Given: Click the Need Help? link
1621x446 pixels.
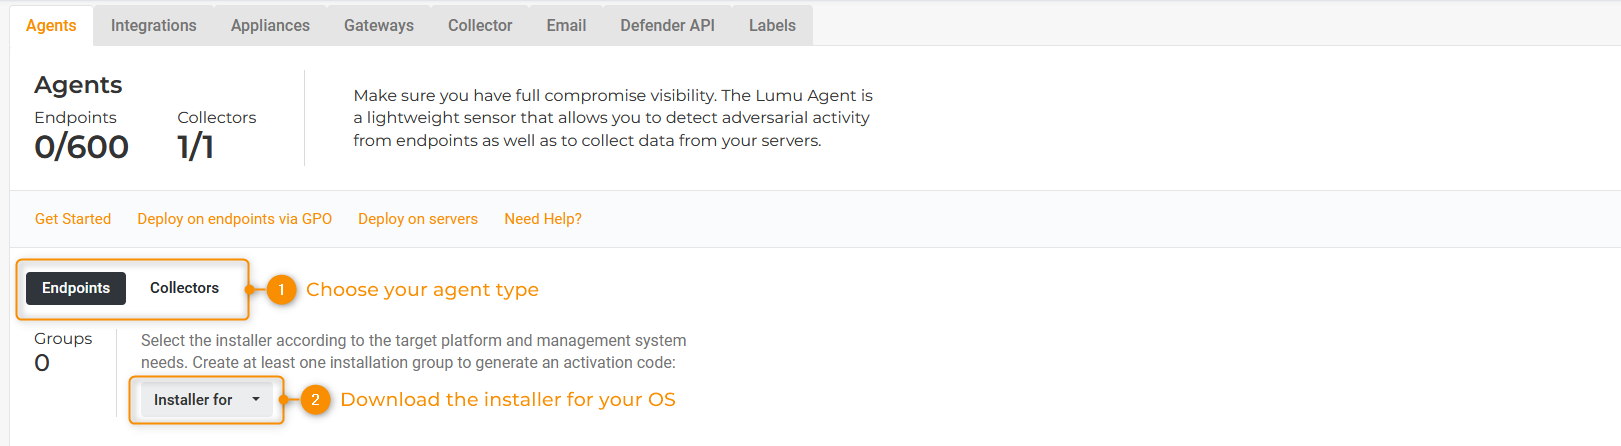Looking at the screenshot, I should [x=543, y=219].
